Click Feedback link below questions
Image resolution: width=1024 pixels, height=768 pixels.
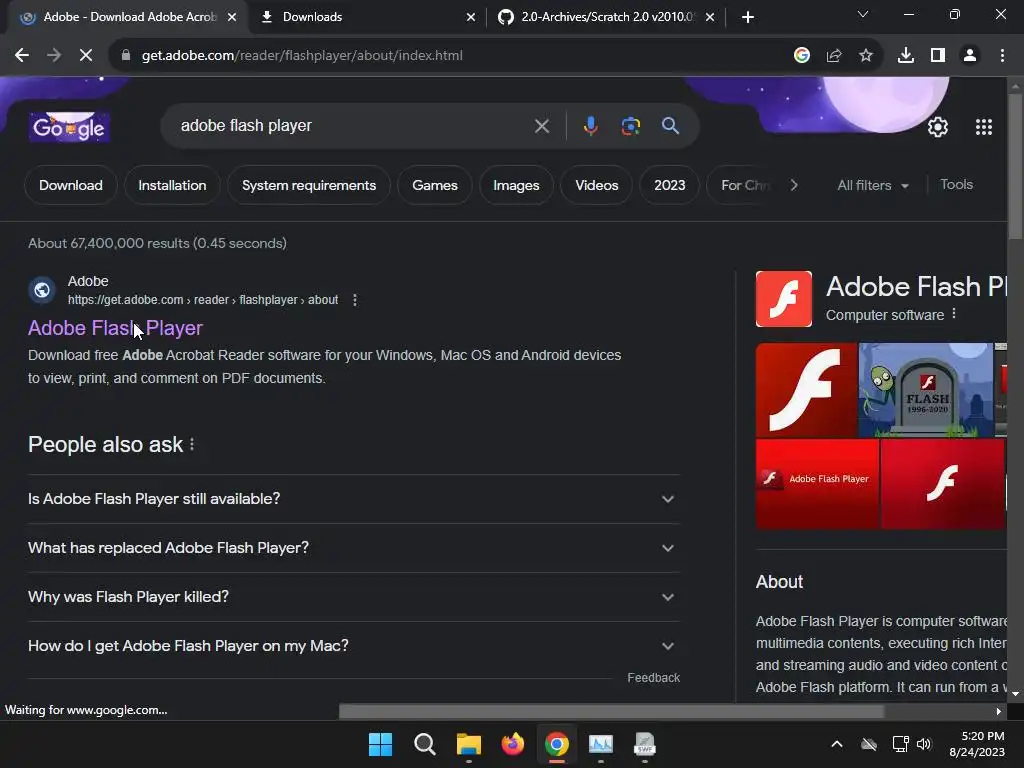point(653,678)
